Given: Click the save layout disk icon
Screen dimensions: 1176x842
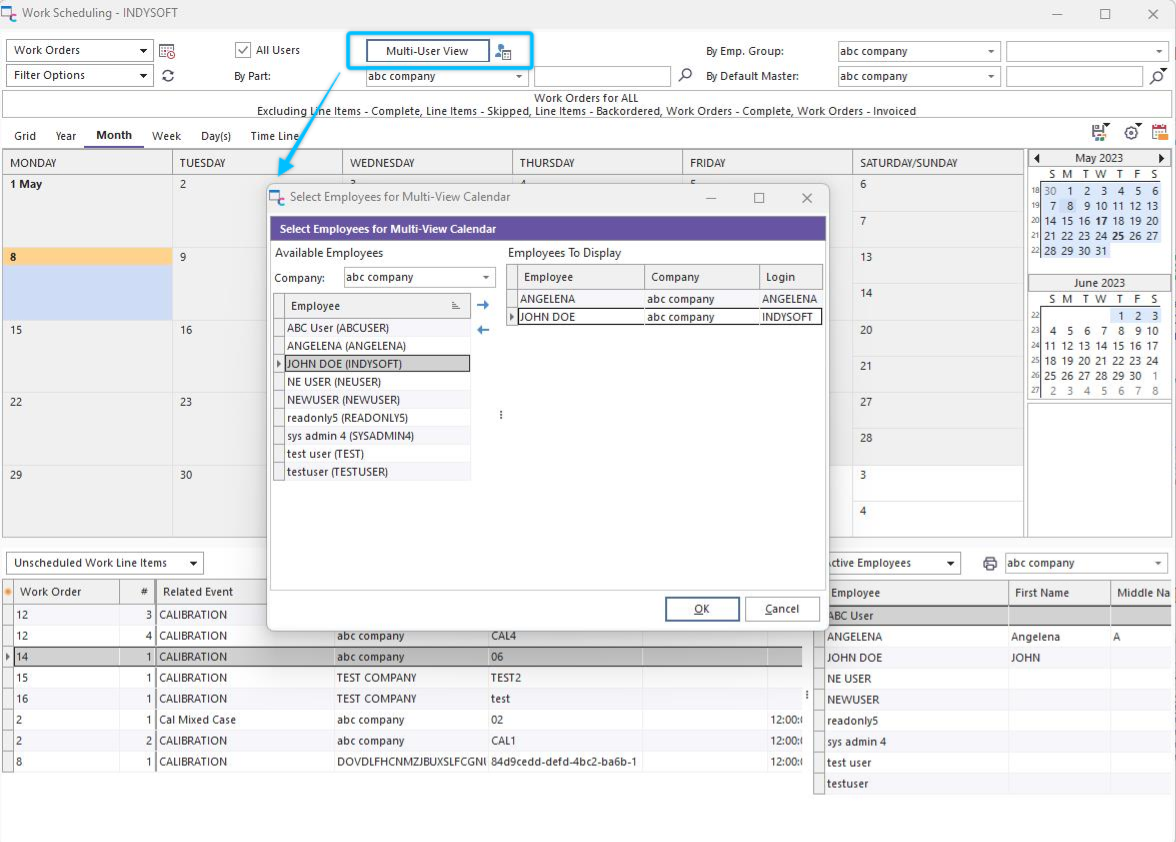Looking at the screenshot, I should [1100, 132].
